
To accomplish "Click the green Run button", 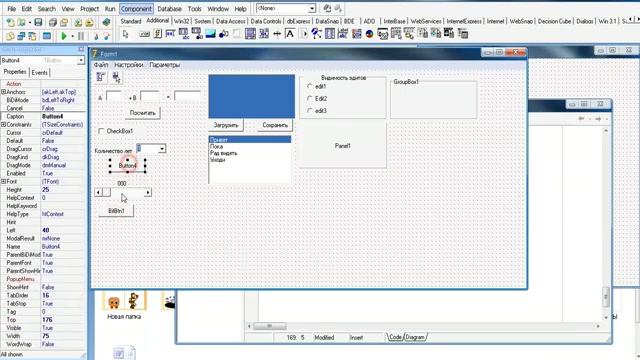I will [64, 36].
